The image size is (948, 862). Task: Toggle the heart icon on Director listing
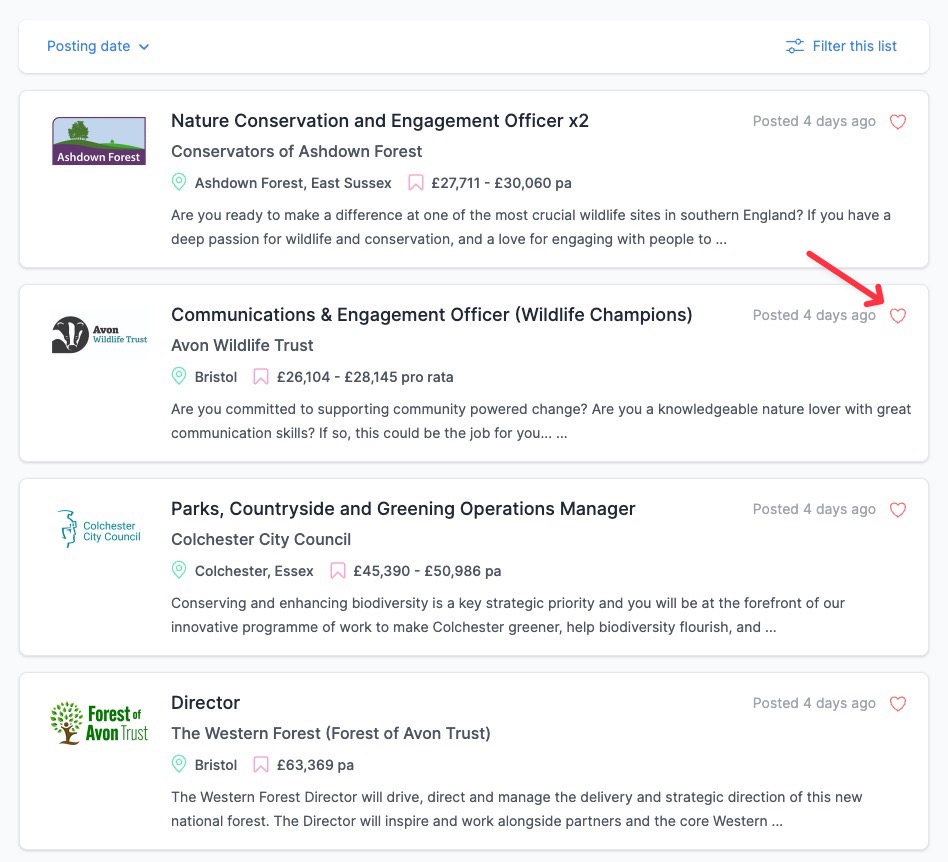(x=898, y=704)
